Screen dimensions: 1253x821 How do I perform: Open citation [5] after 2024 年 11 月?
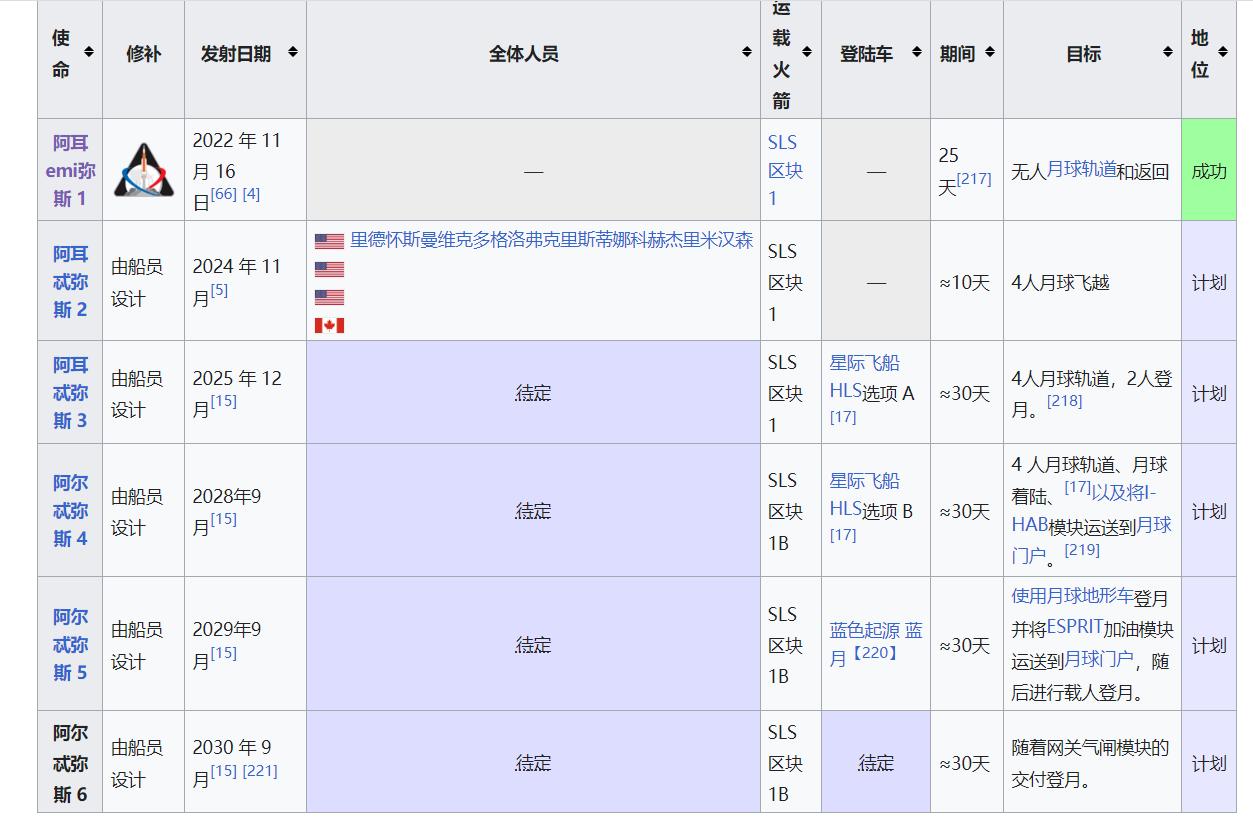219,290
